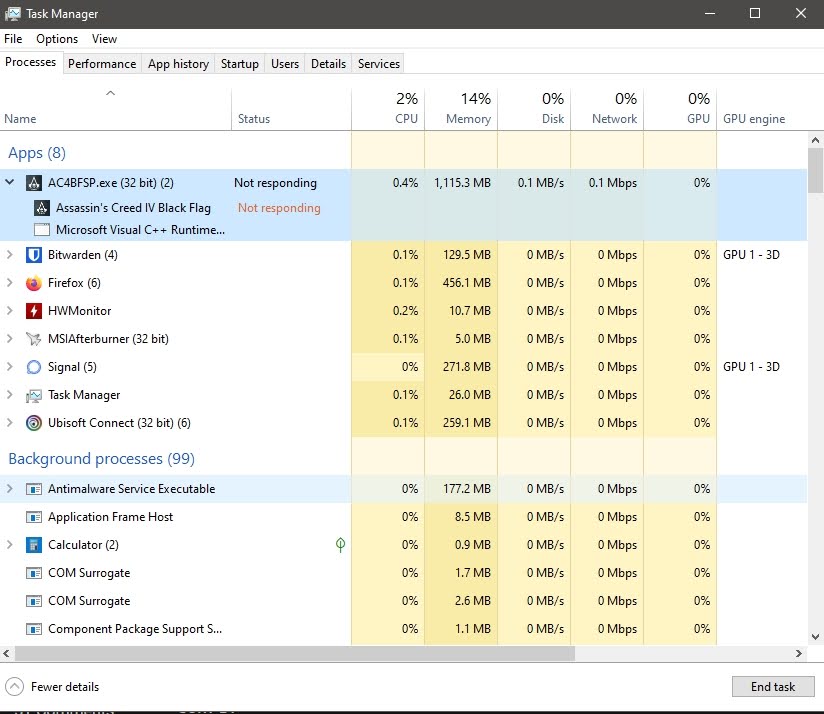This screenshot has height=714, width=824.
Task: Switch to the Performance tab
Action: point(102,64)
